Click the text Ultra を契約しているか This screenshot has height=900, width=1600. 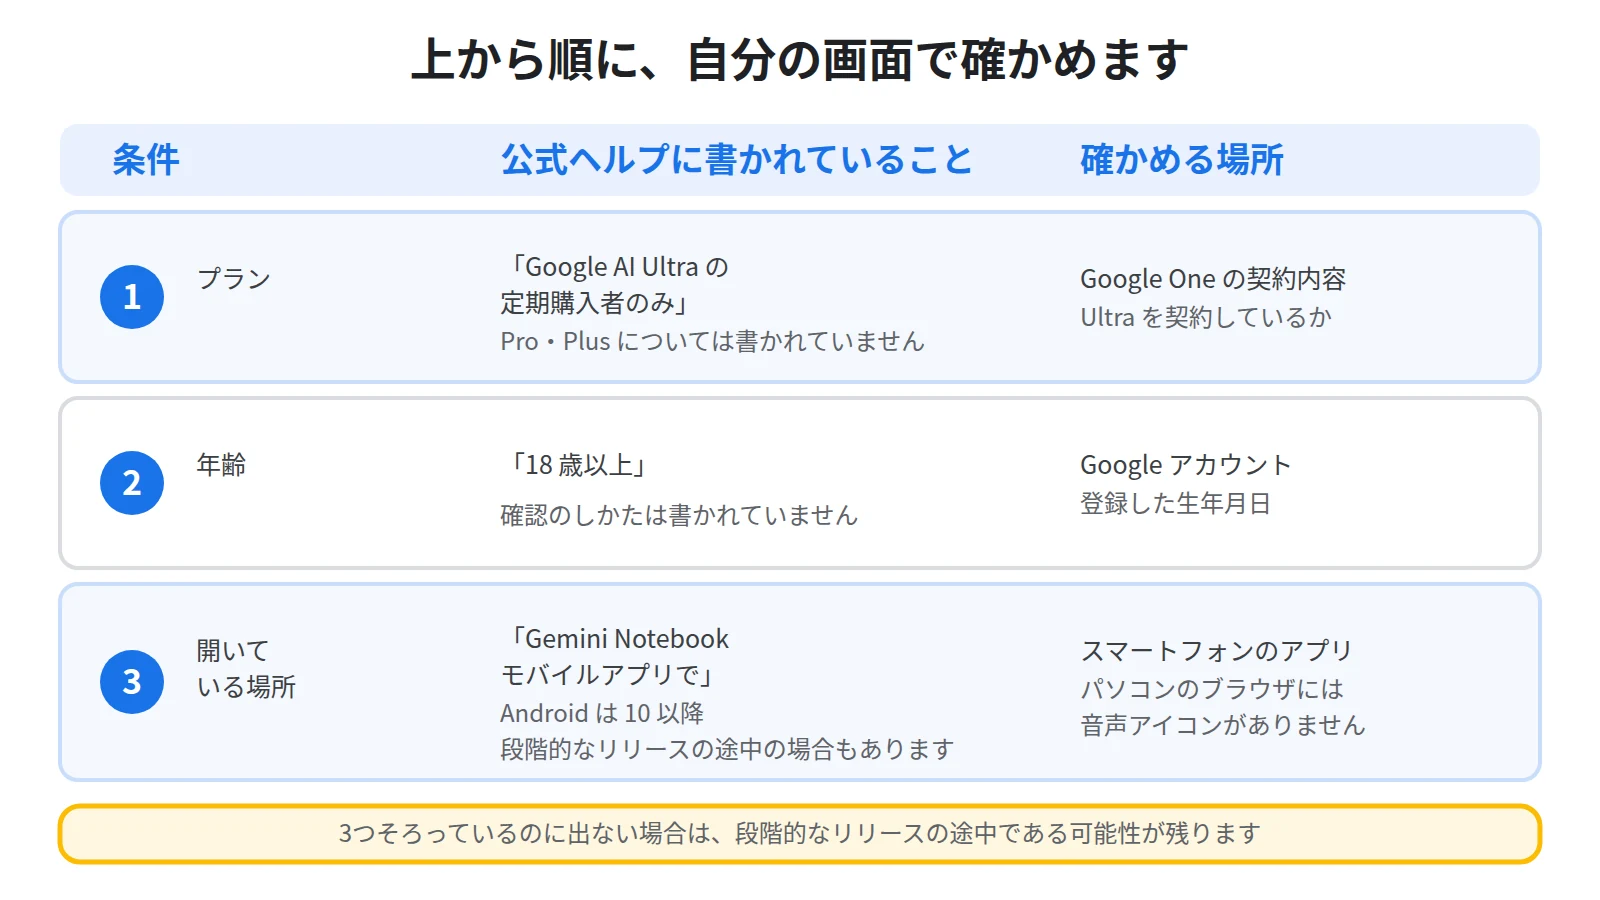(1206, 317)
